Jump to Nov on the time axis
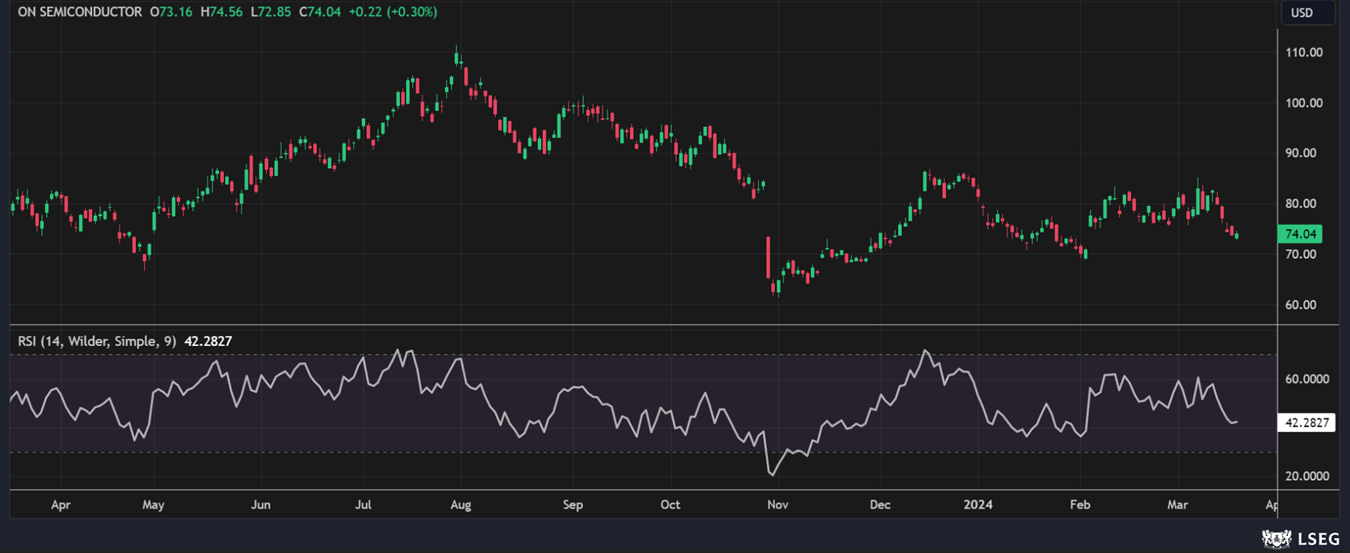Screen dimensions: 1350x553 click(777, 505)
